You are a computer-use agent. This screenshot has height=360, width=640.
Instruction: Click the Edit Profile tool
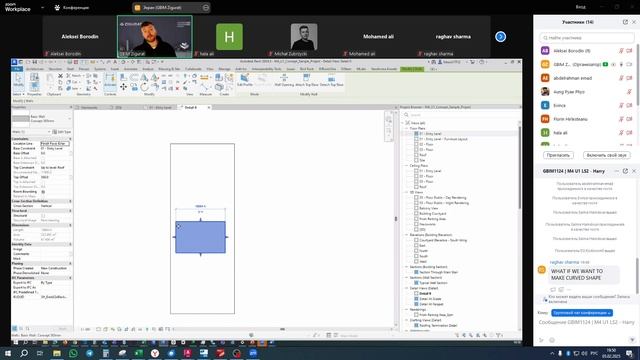(x=244, y=80)
